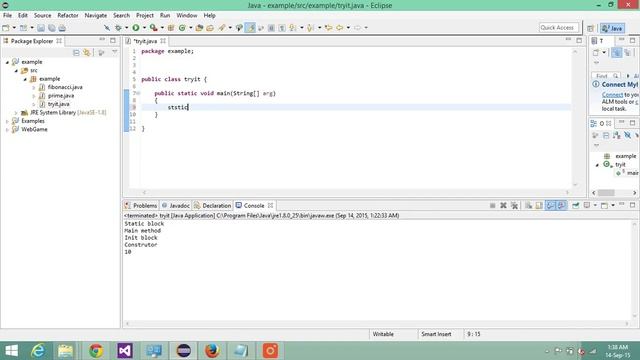Expand the WebGame project node
This screenshot has height=360, width=640.
[7, 129]
